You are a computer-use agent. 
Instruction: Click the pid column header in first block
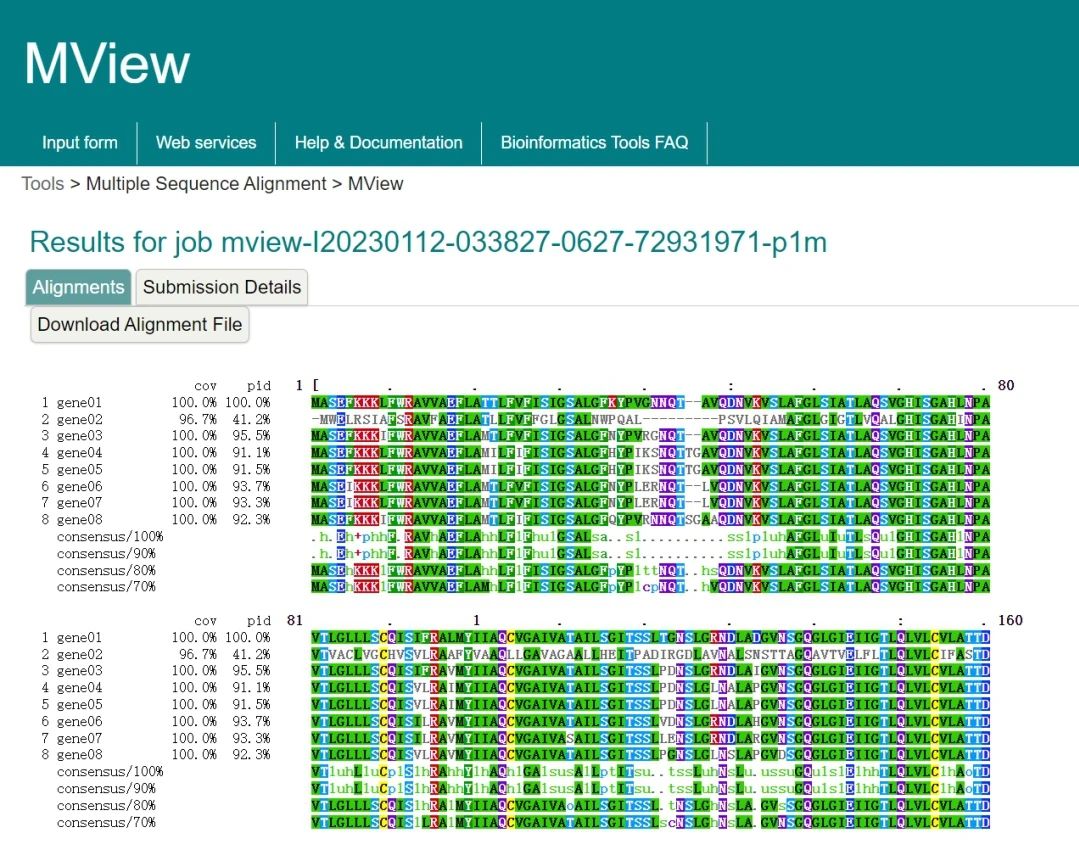click(259, 386)
